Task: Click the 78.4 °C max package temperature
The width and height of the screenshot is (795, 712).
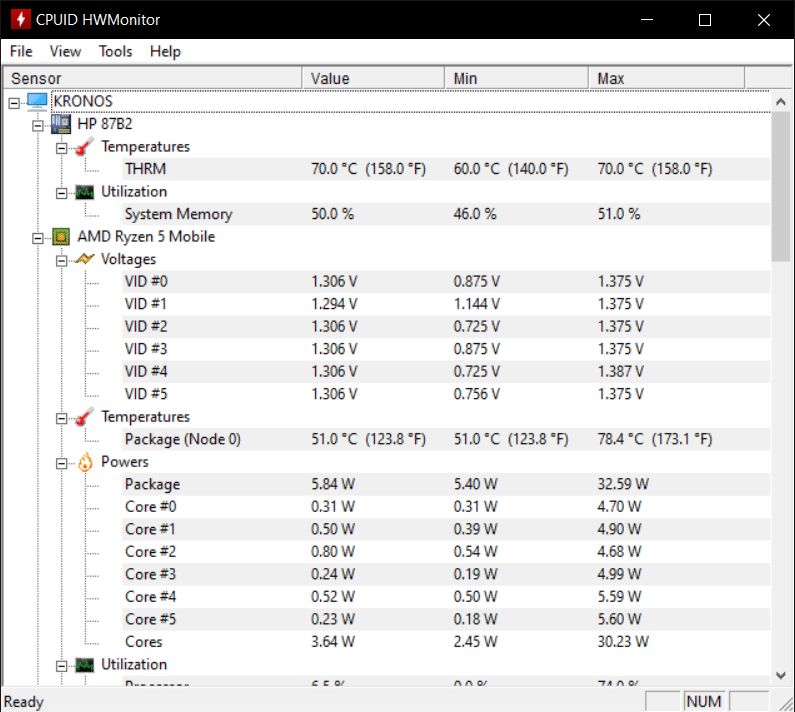Action: (655, 439)
